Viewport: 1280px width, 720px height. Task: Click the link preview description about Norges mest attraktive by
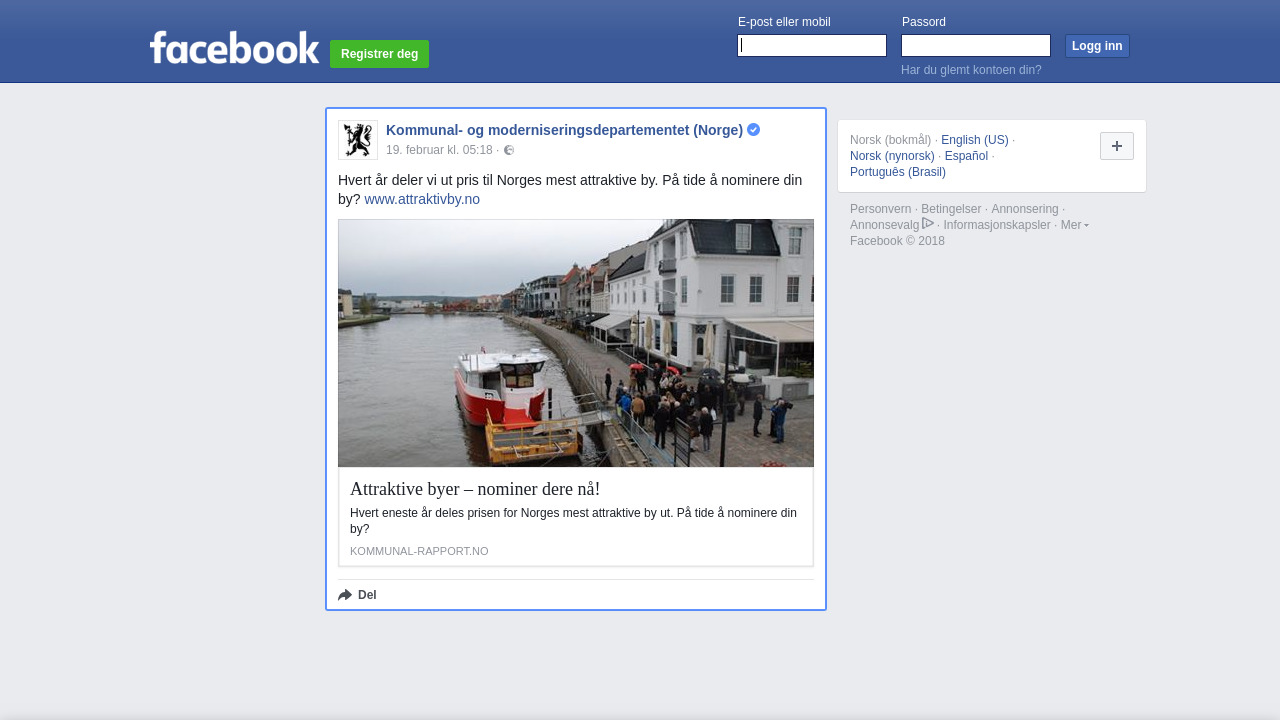(573, 521)
